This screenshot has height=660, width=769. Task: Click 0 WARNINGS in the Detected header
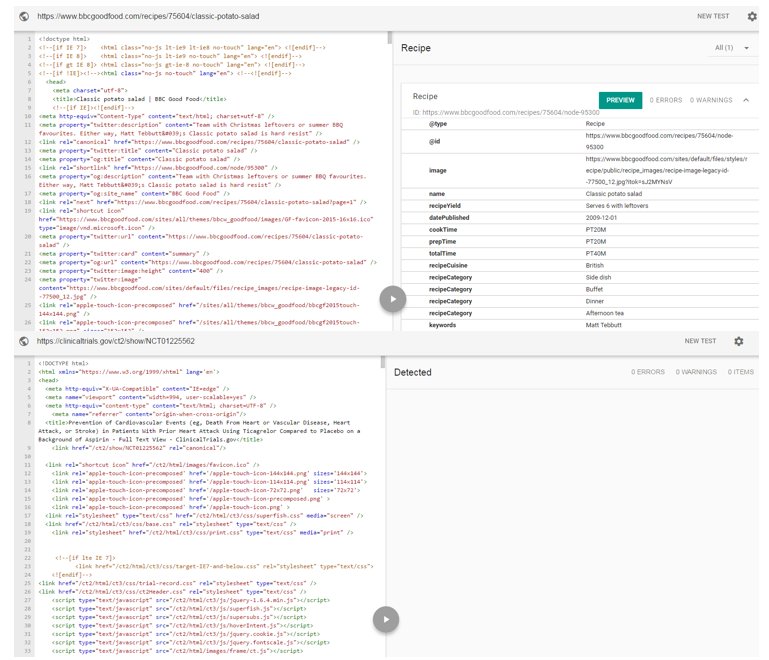(696, 372)
